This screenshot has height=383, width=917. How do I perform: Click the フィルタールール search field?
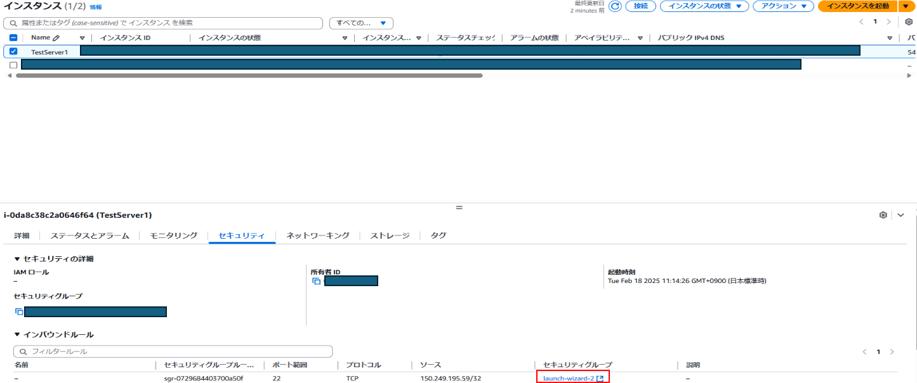173,352
